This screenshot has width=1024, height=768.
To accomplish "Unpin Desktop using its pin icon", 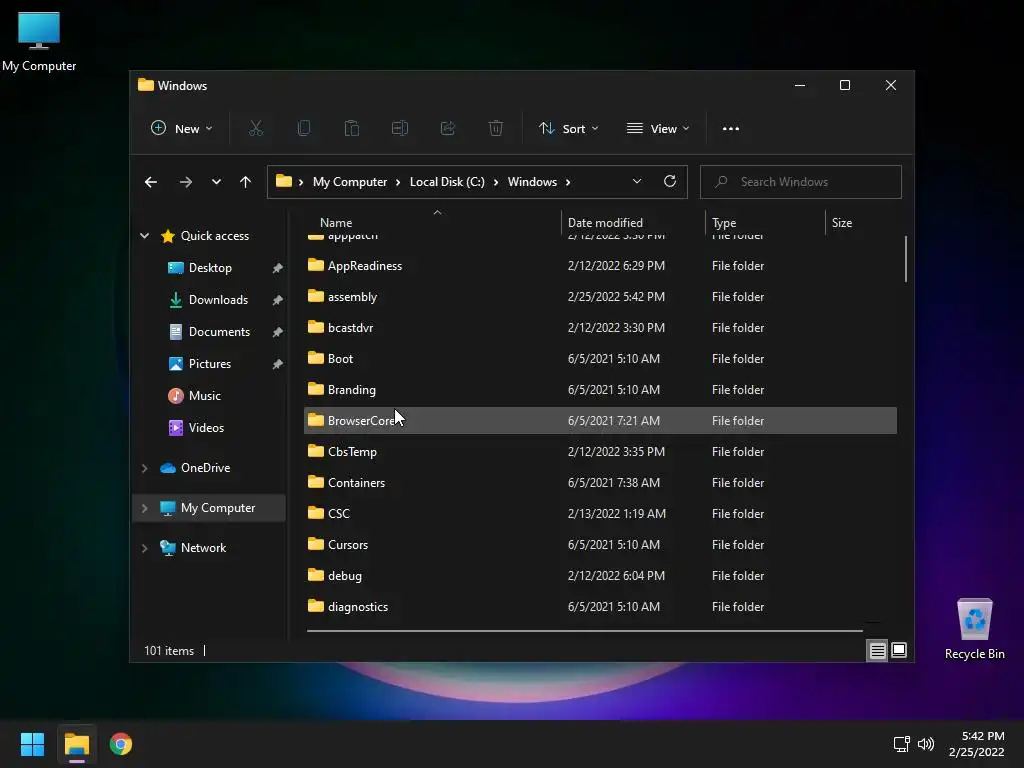I will point(278,268).
